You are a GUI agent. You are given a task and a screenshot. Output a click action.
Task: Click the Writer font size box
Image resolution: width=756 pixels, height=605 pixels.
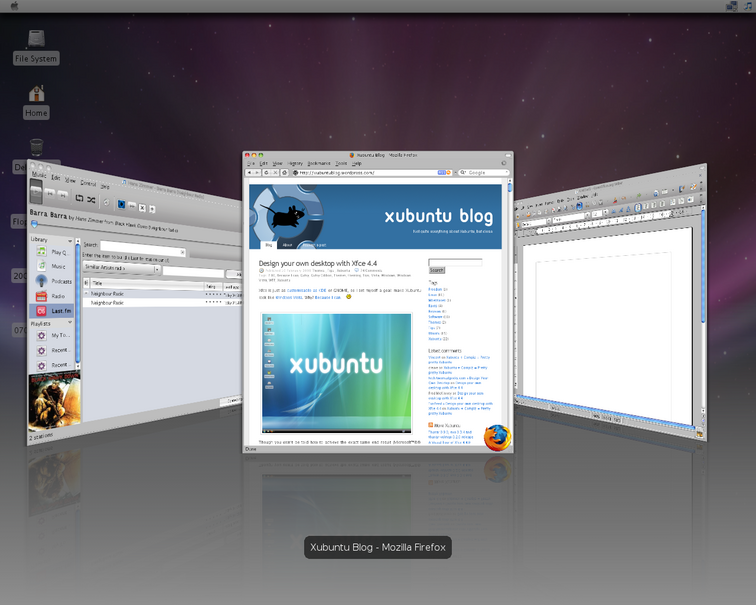[599, 213]
